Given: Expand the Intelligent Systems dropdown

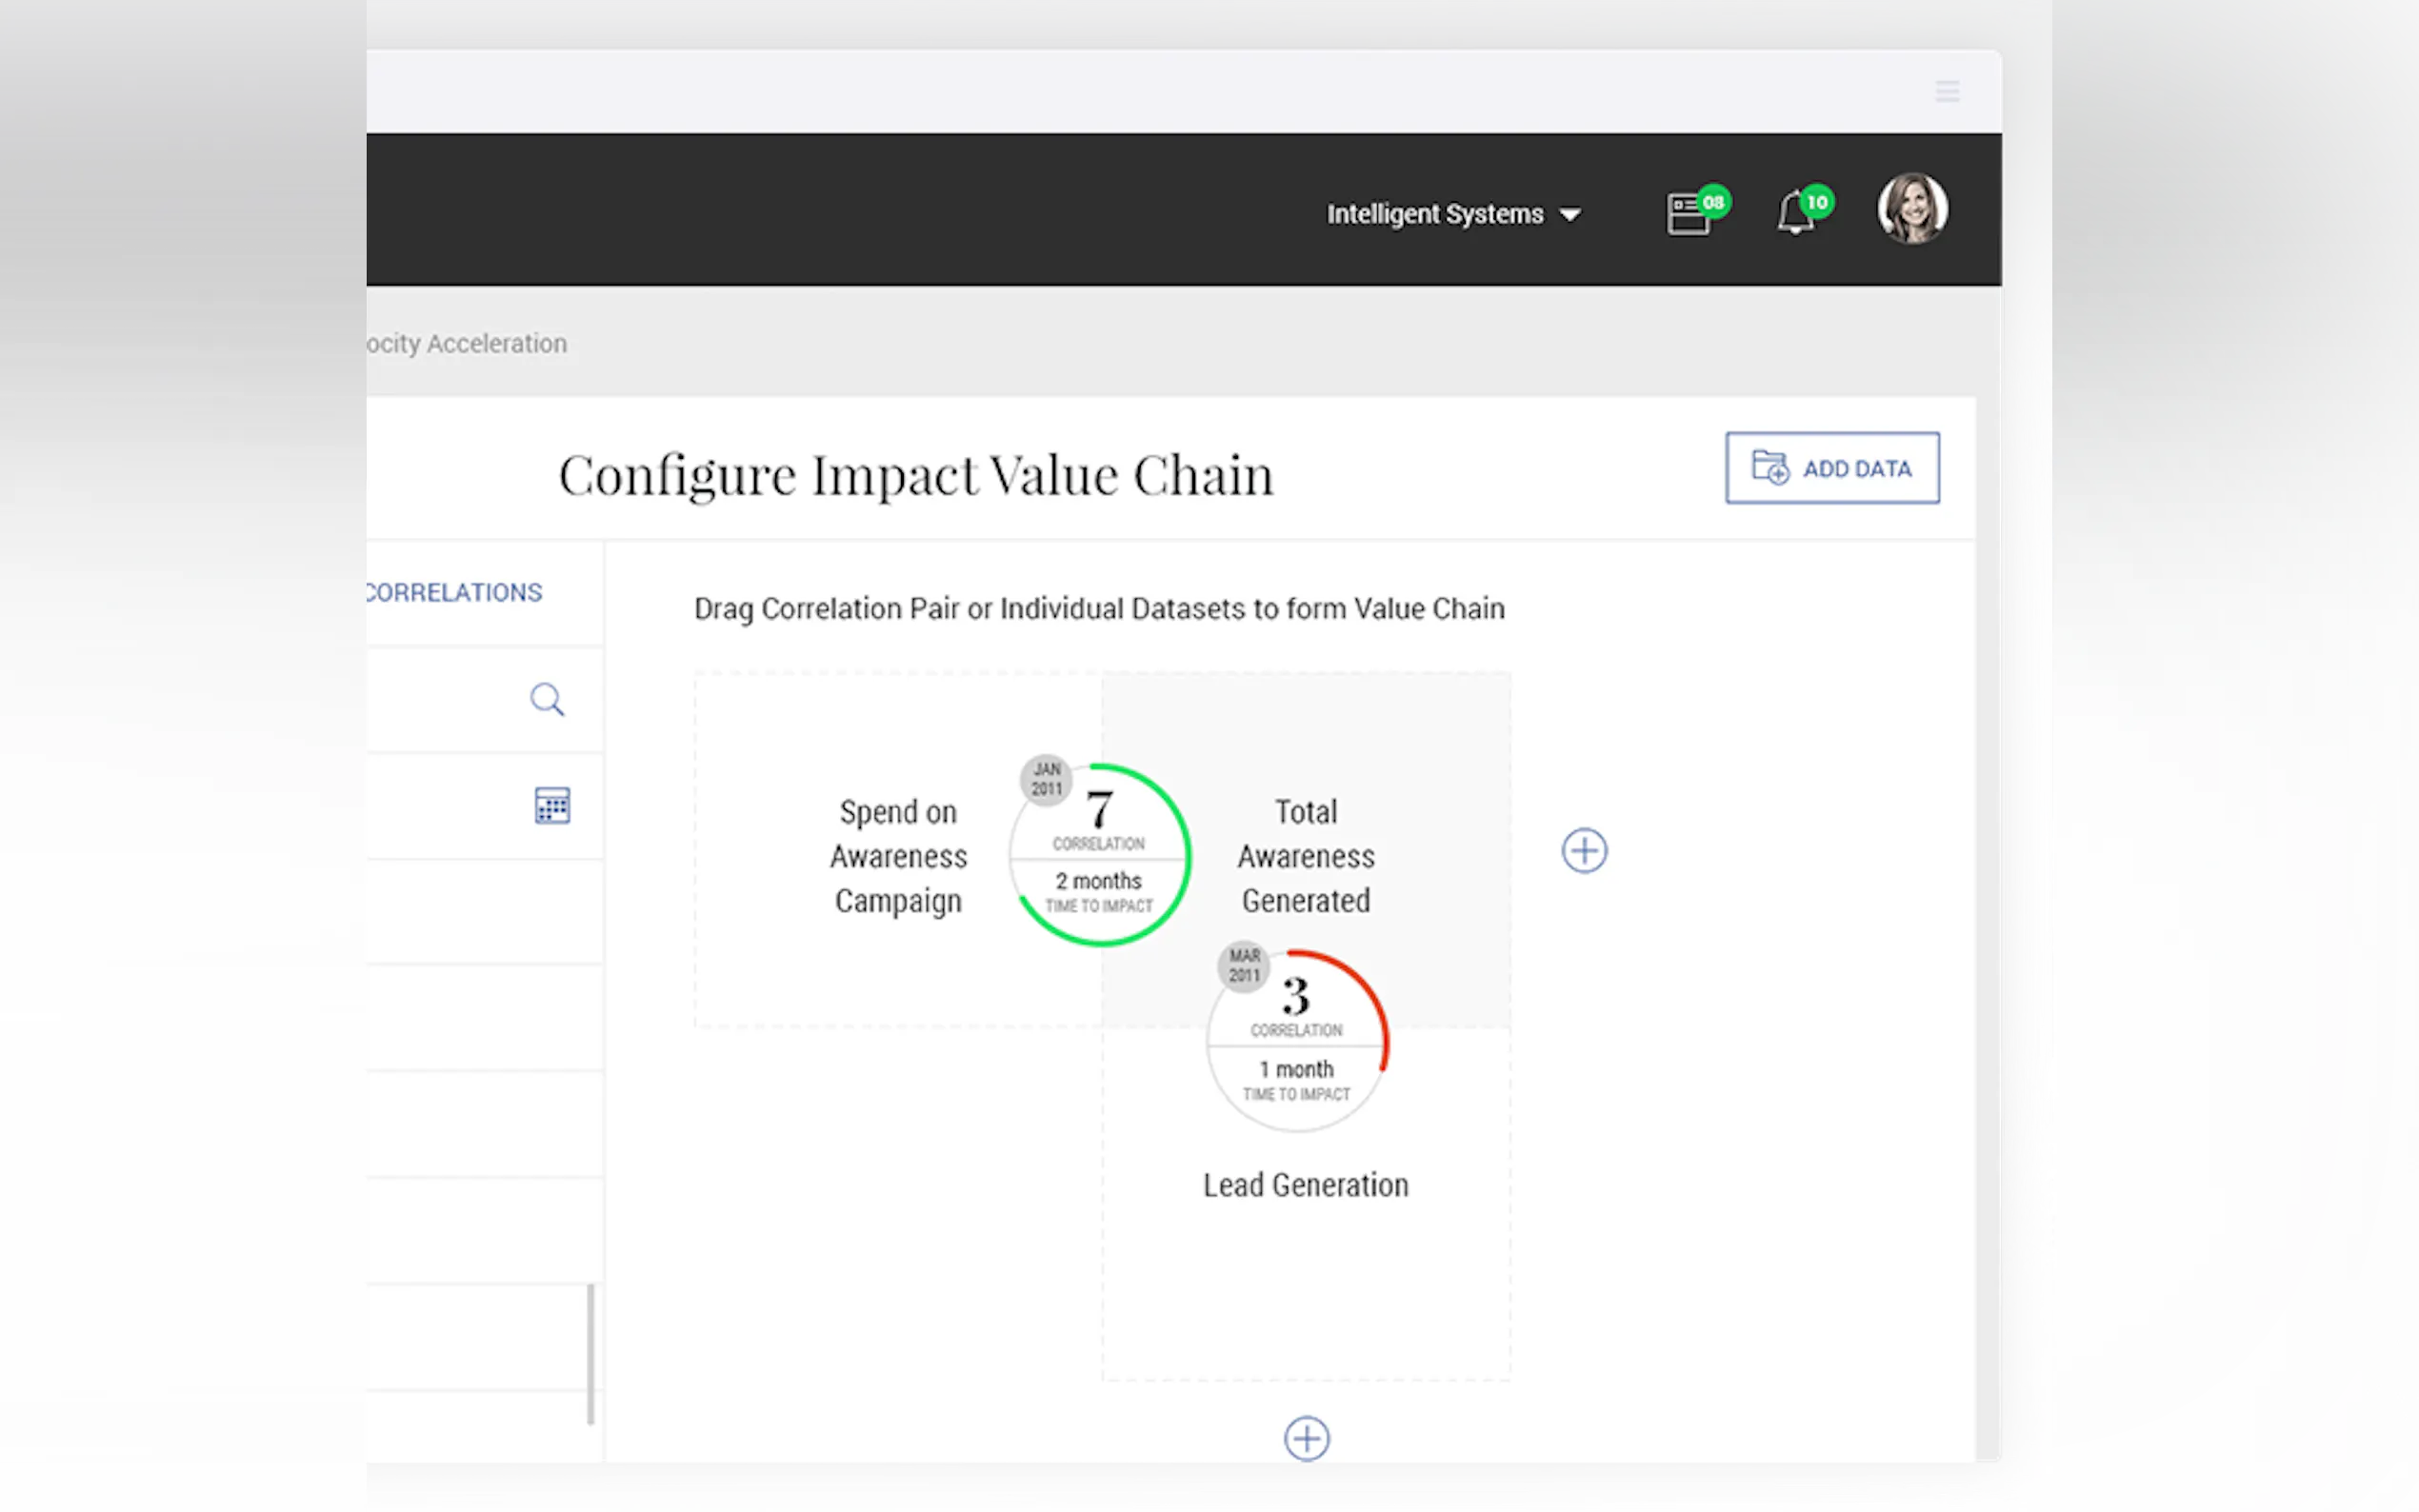Looking at the screenshot, I should (1434, 214).
